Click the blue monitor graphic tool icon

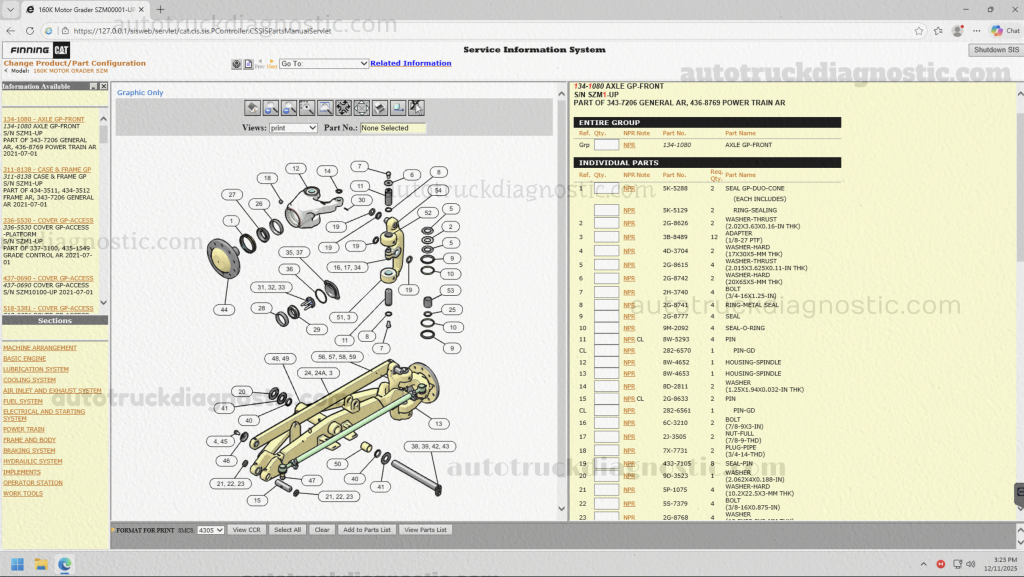(398, 108)
